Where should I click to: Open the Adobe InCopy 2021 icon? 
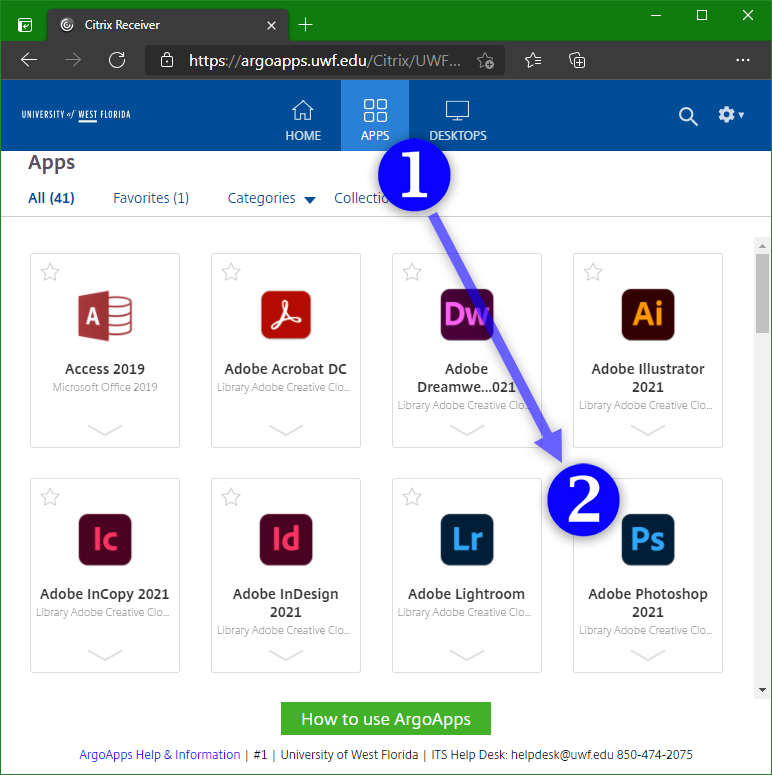[x=105, y=539]
